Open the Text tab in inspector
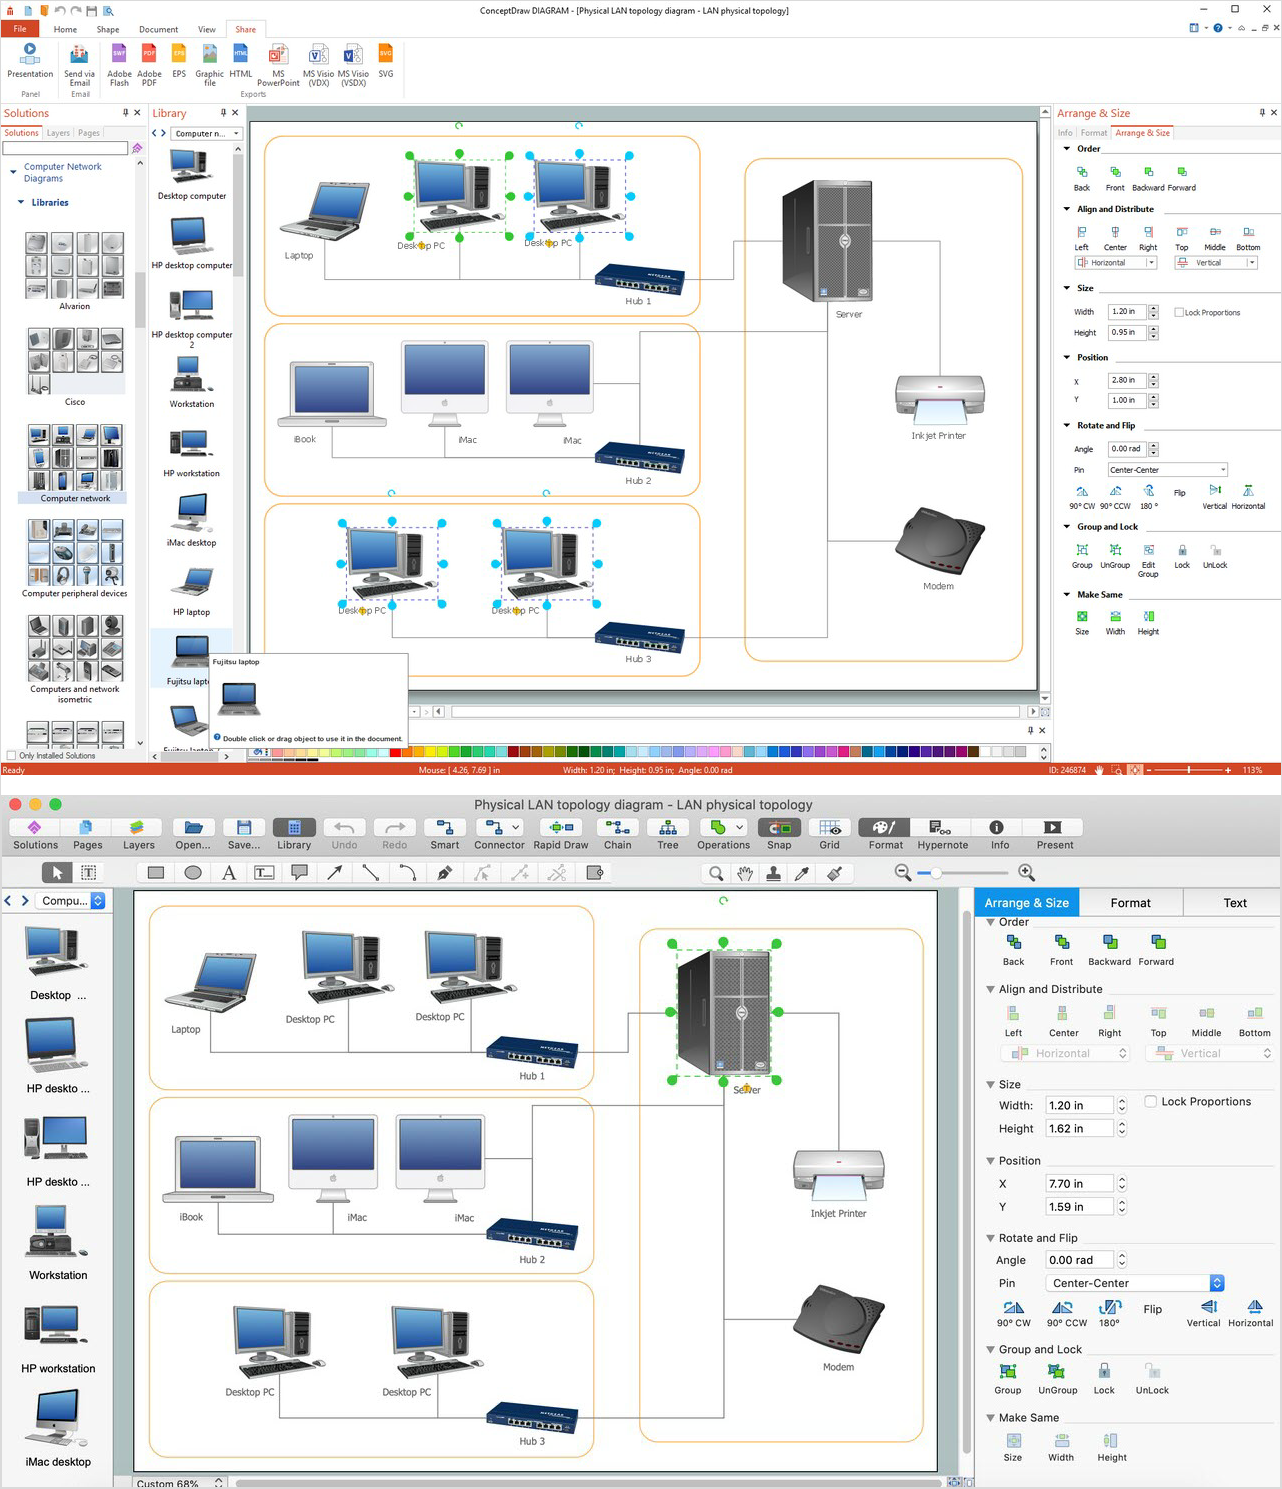 click(x=1234, y=903)
